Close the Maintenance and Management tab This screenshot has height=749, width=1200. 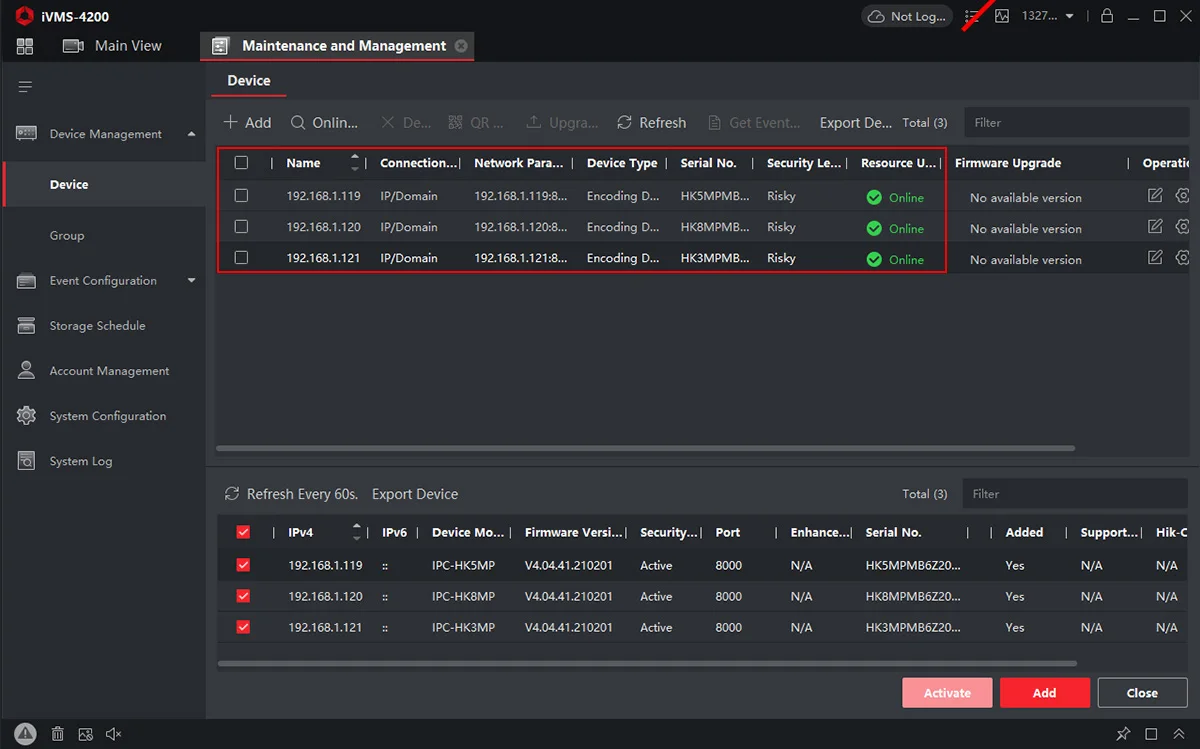[x=461, y=46]
